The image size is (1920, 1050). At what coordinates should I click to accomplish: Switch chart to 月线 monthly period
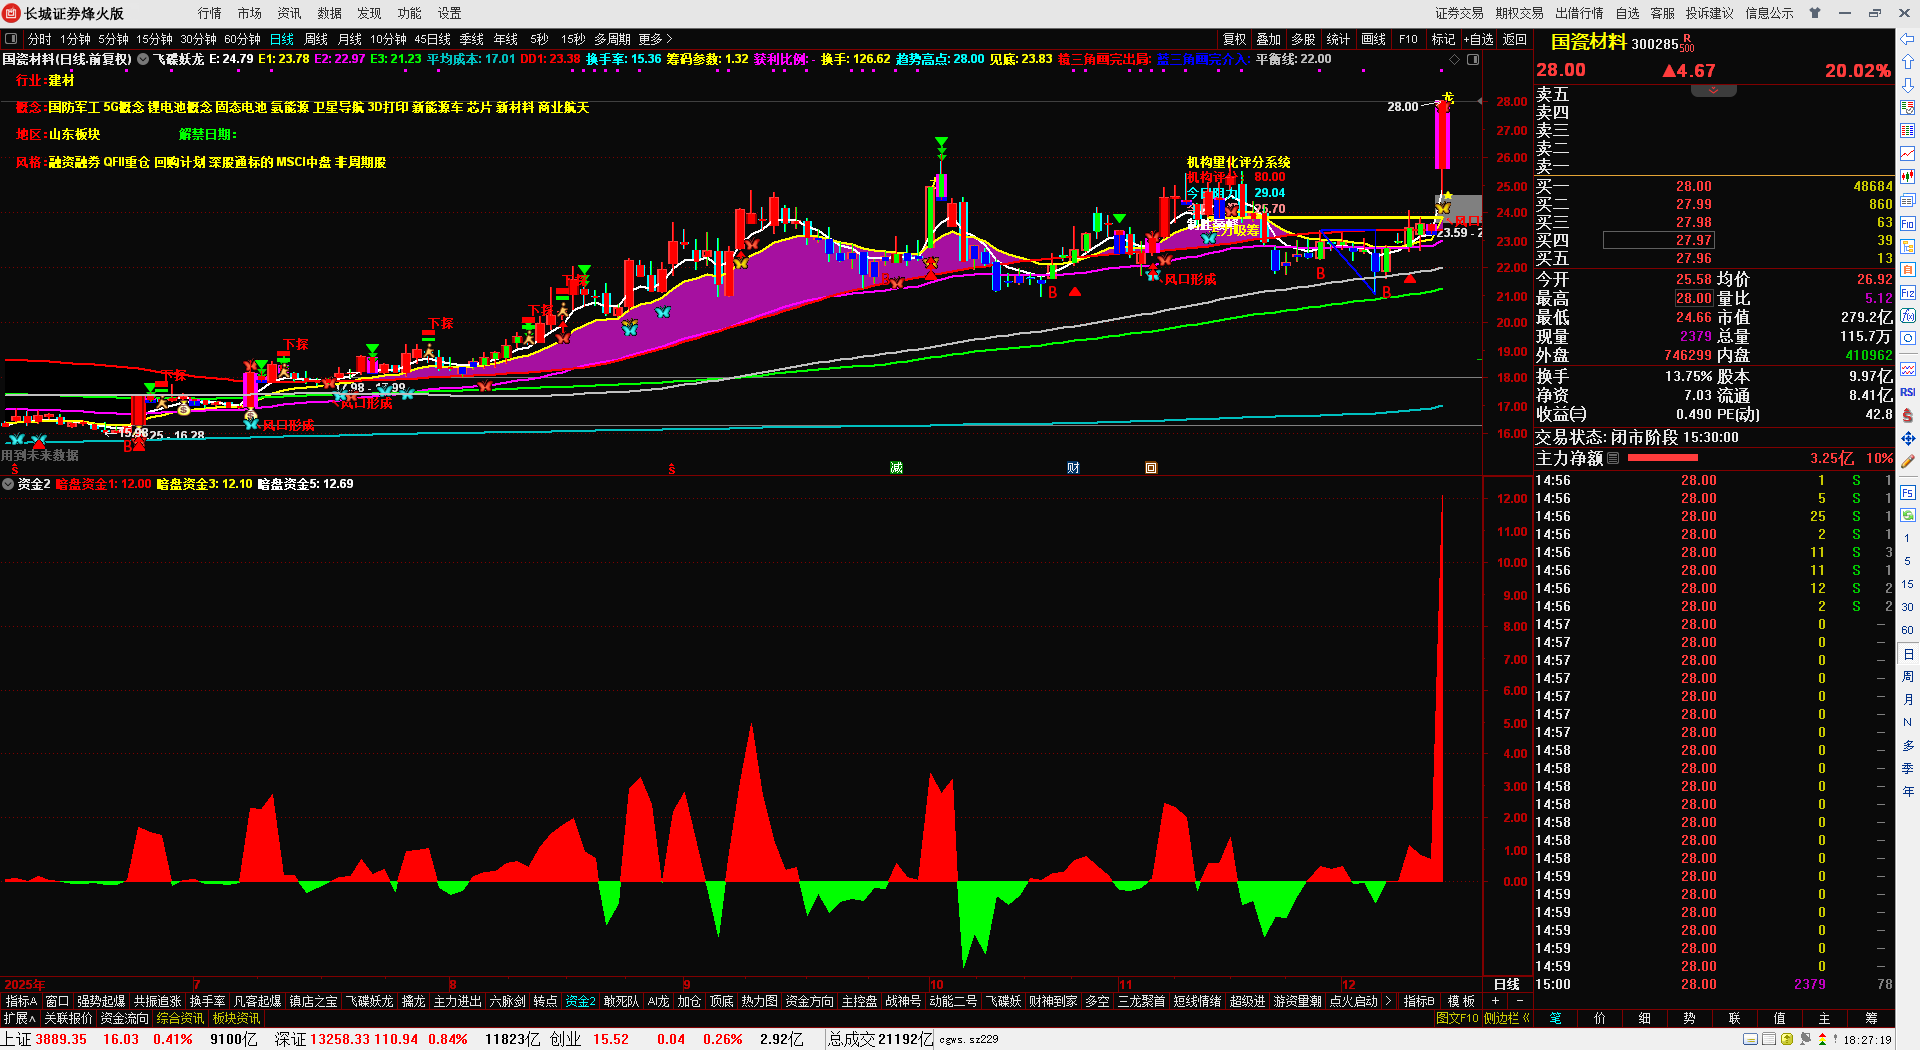[x=350, y=39]
